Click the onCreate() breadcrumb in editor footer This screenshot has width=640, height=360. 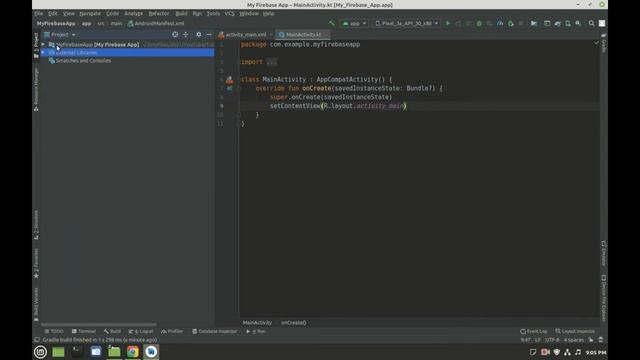coord(293,323)
